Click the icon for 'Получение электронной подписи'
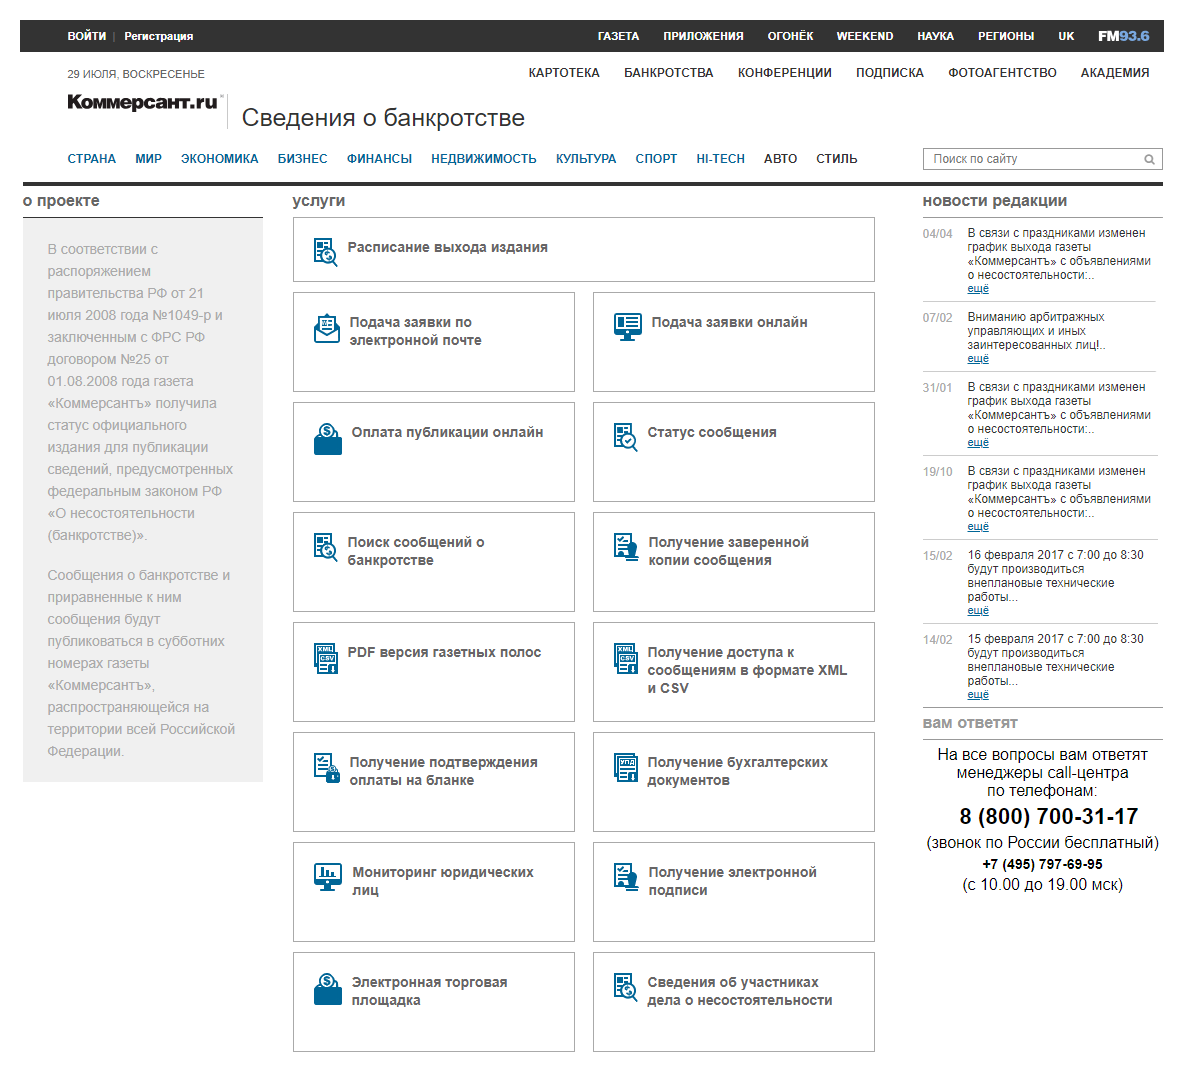This screenshot has width=1184, height=1073. [627, 877]
